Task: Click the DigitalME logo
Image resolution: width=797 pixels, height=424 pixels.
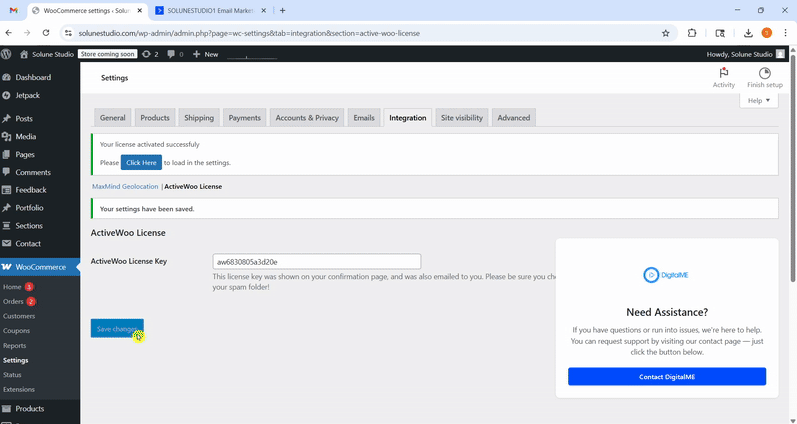Action: click(x=666, y=275)
